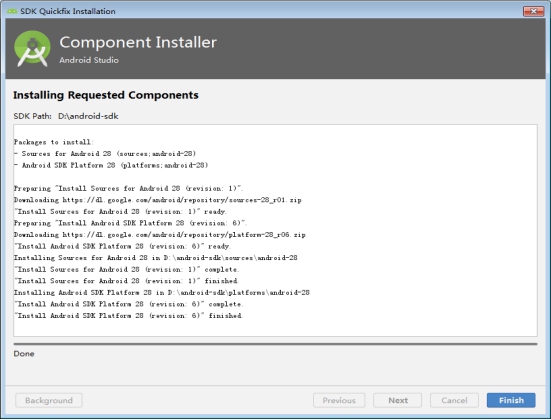Click the Finish button
Screen dimensions: 551x420
tap(511, 400)
